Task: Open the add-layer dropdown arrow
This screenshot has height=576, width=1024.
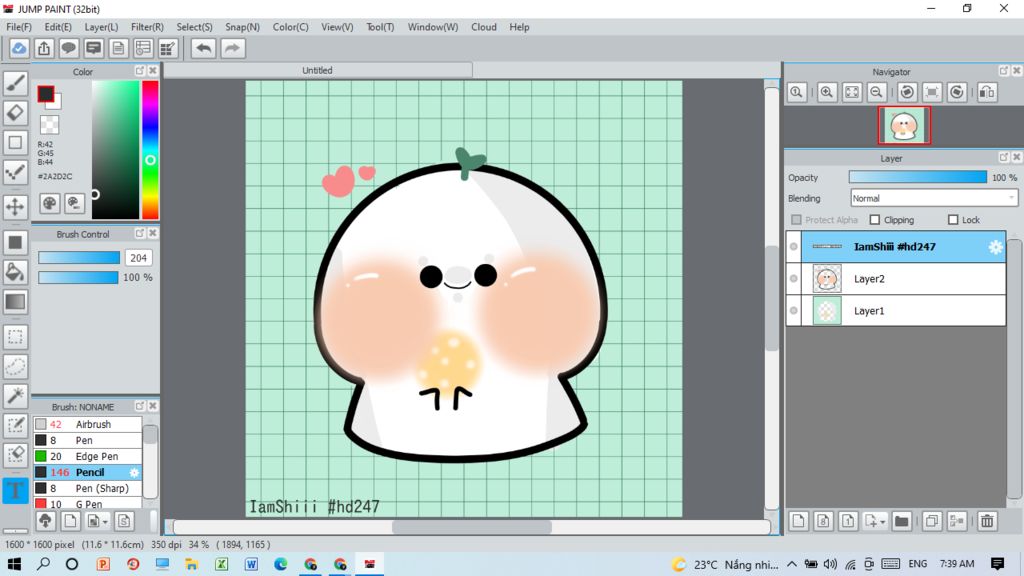Action: [x=882, y=522]
